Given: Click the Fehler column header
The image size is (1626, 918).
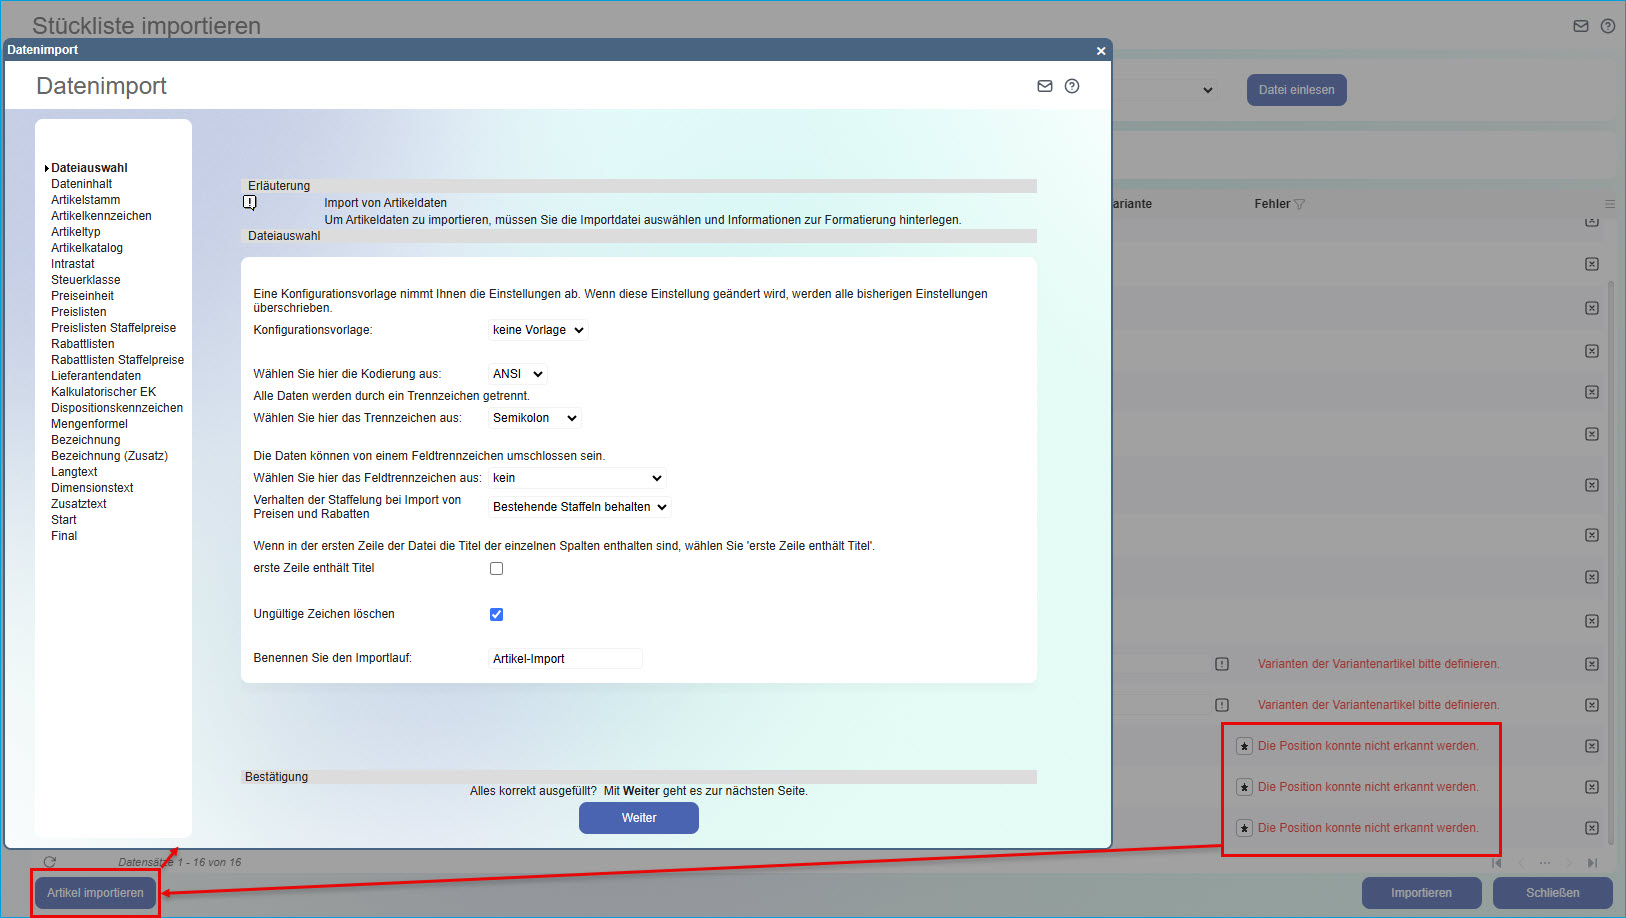Looking at the screenshot, I should (x=1272, y=204).
